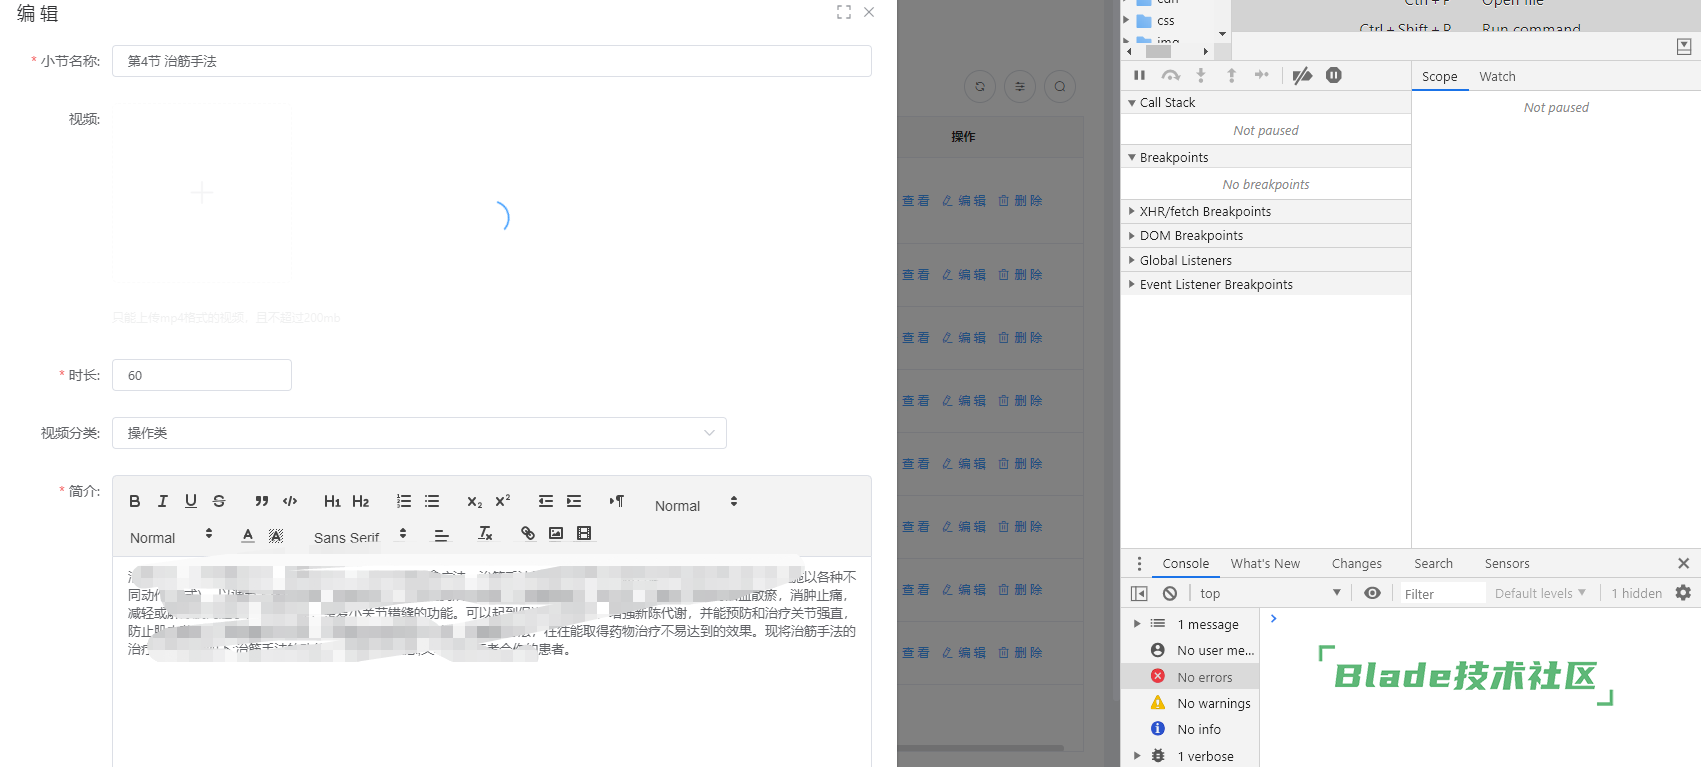1701x767 pixels.
Task: Toggle fullscreen for the 编辑 dialog
Action: pyautogui.click(x=844, y=12)
